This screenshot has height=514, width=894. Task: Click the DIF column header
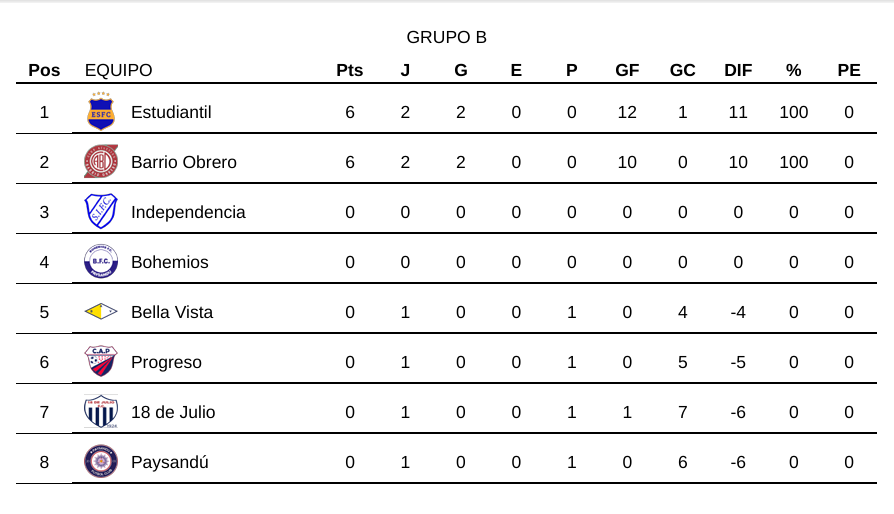pos(738,70)
